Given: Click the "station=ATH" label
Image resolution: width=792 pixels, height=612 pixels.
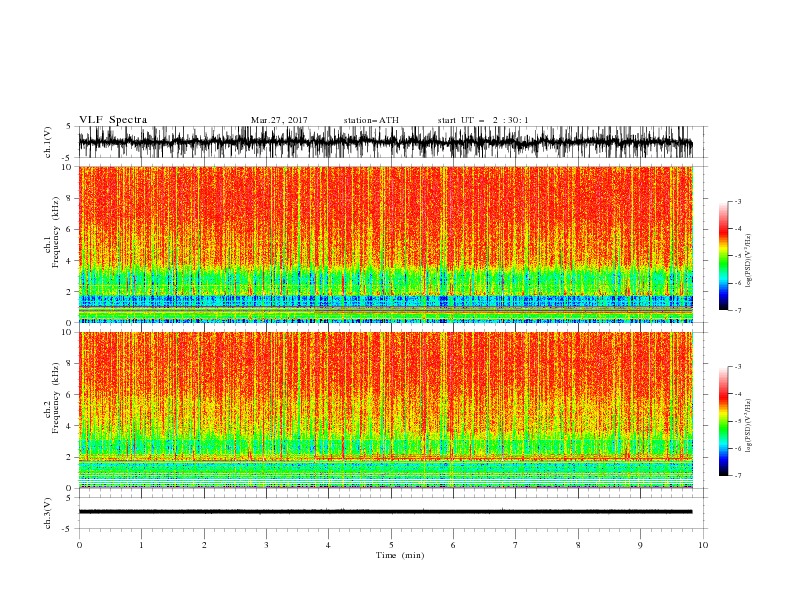Looking at the screenshot, I should (x=371, y=120).
